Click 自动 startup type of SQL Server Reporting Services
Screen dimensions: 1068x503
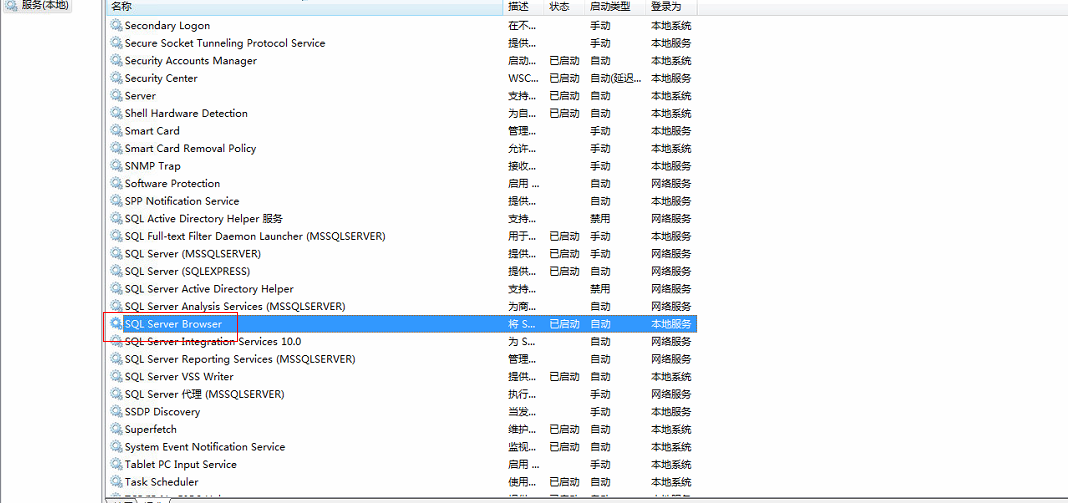(600, 359)
